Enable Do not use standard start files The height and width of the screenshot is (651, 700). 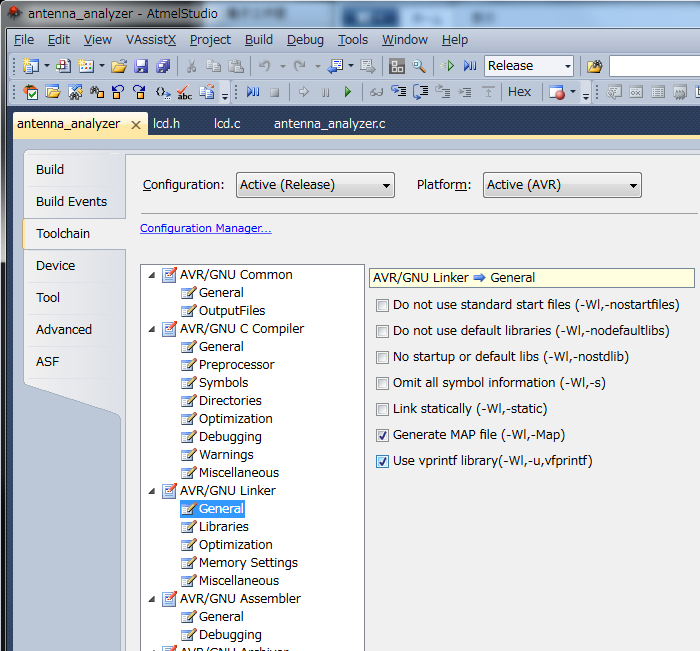click(382, 305)
